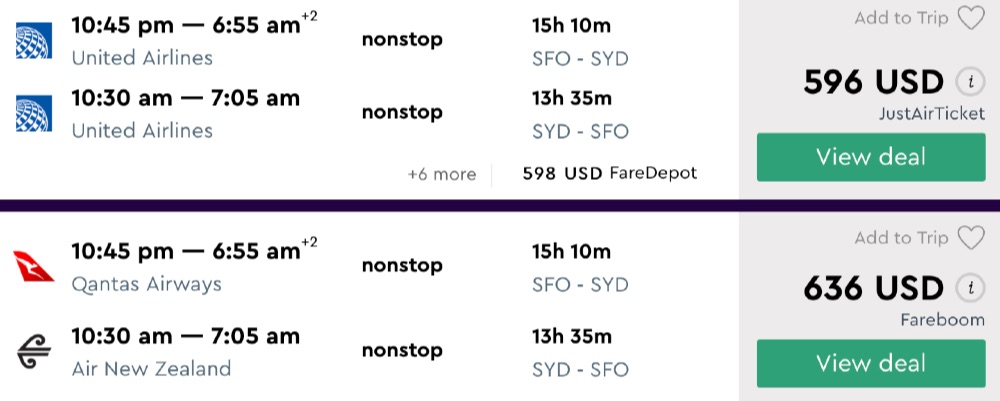1000x401 pixels.
Task: Click the Qantas Airways kangaroo logo
Action: 33,267
